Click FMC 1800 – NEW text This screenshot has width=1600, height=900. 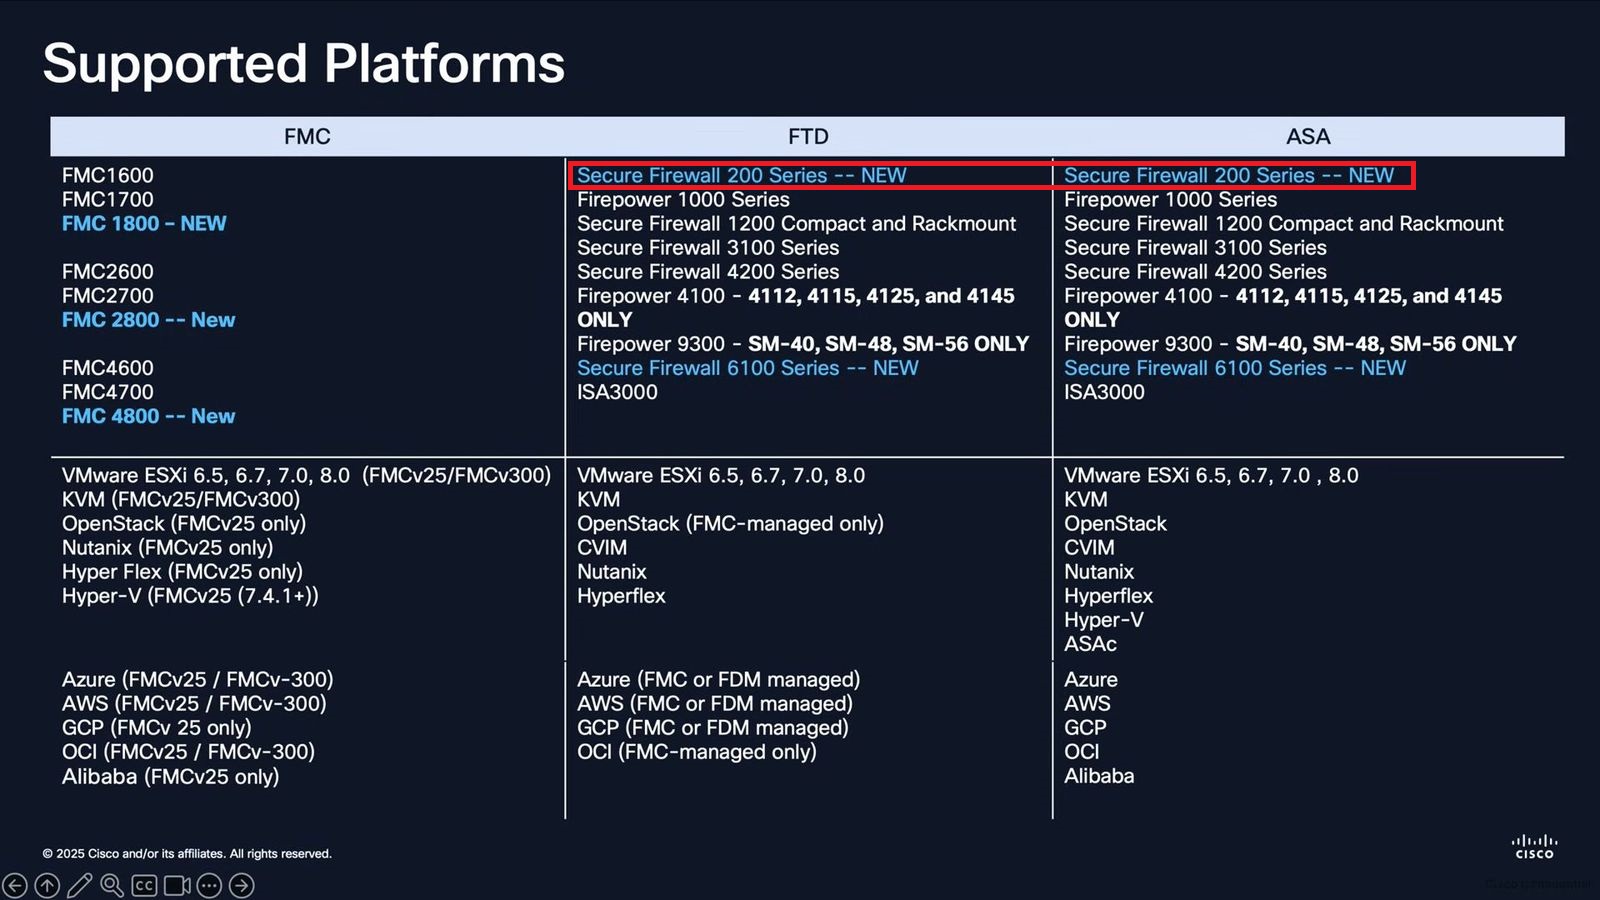point(144,224)
